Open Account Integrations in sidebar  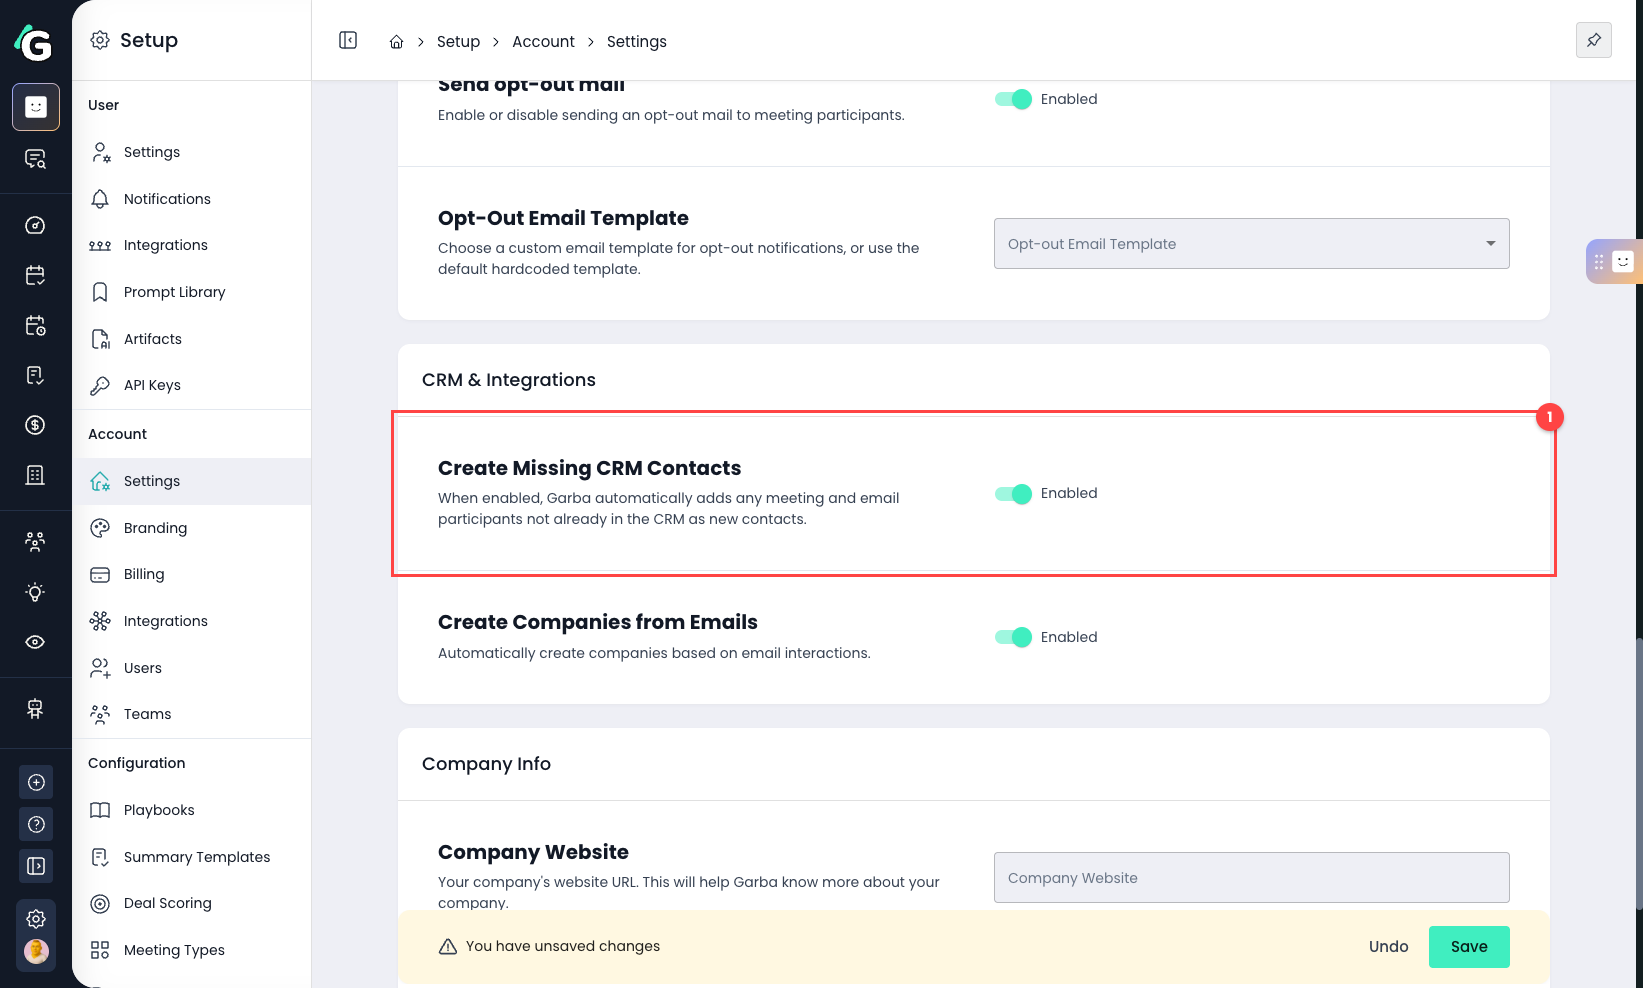tap(192, 621)
